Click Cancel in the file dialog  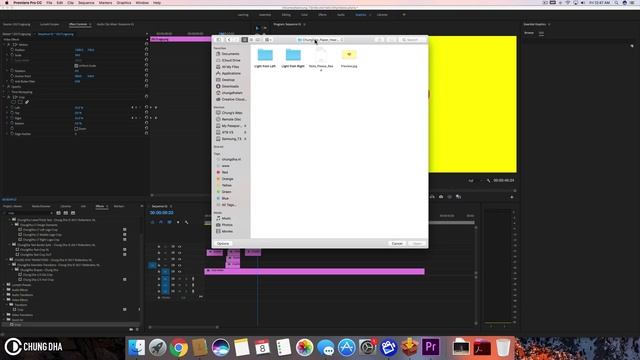[397, 244]
